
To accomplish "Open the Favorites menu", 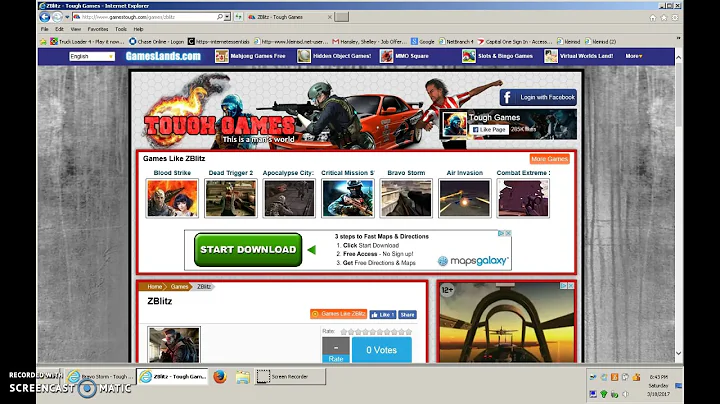I will coord(98,29).
